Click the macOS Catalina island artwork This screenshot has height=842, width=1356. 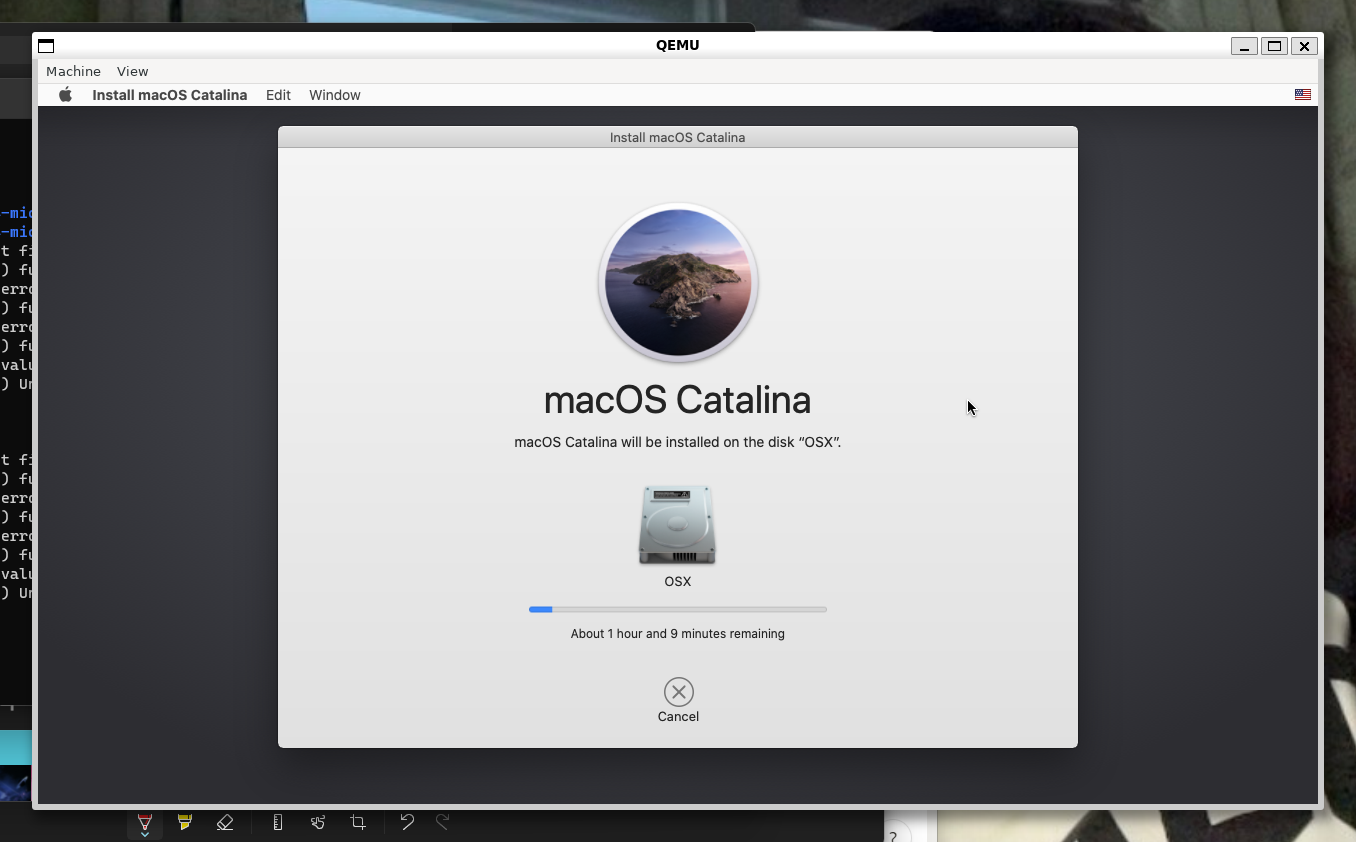pyautogui.click(x=678, y=283)
